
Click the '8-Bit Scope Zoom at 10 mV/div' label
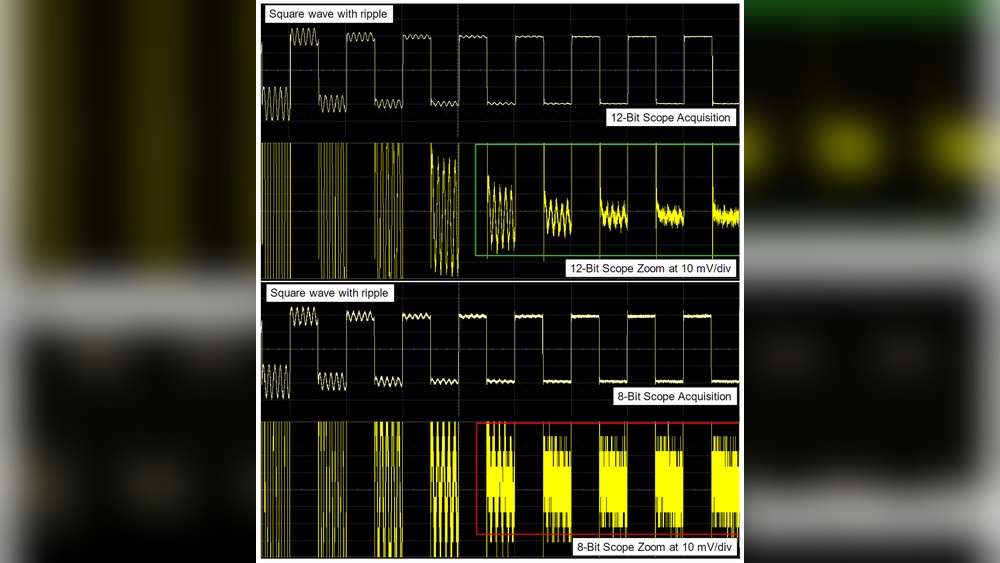(x=654, y=546)
